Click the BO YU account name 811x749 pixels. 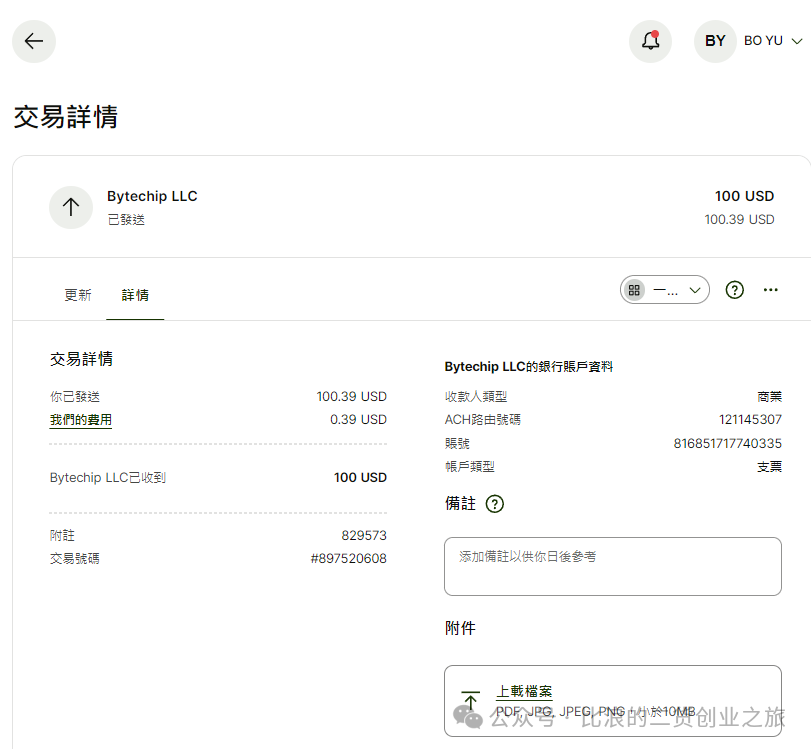[x=763, y=41]
